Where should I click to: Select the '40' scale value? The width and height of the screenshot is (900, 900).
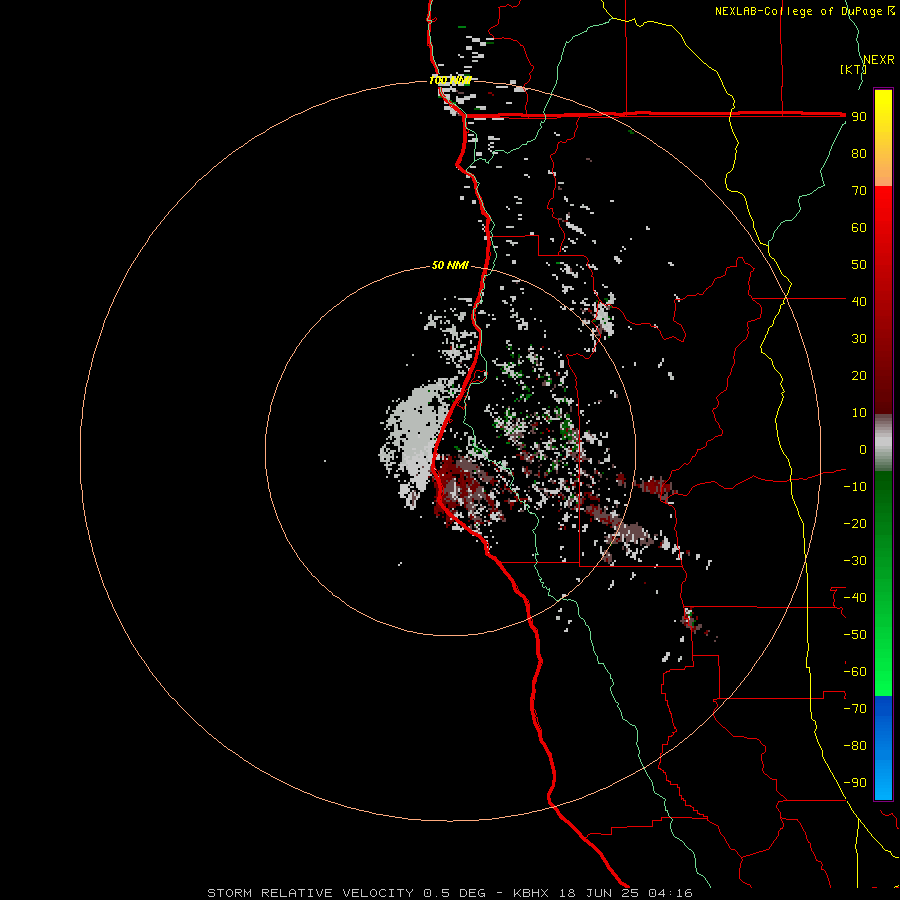pyautogui.click(x=859, y=301)
